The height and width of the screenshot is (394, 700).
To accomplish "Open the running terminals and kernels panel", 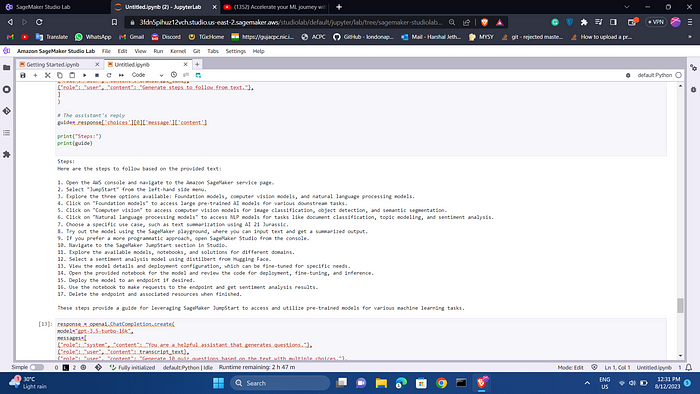I will click(x=6, y=90).
